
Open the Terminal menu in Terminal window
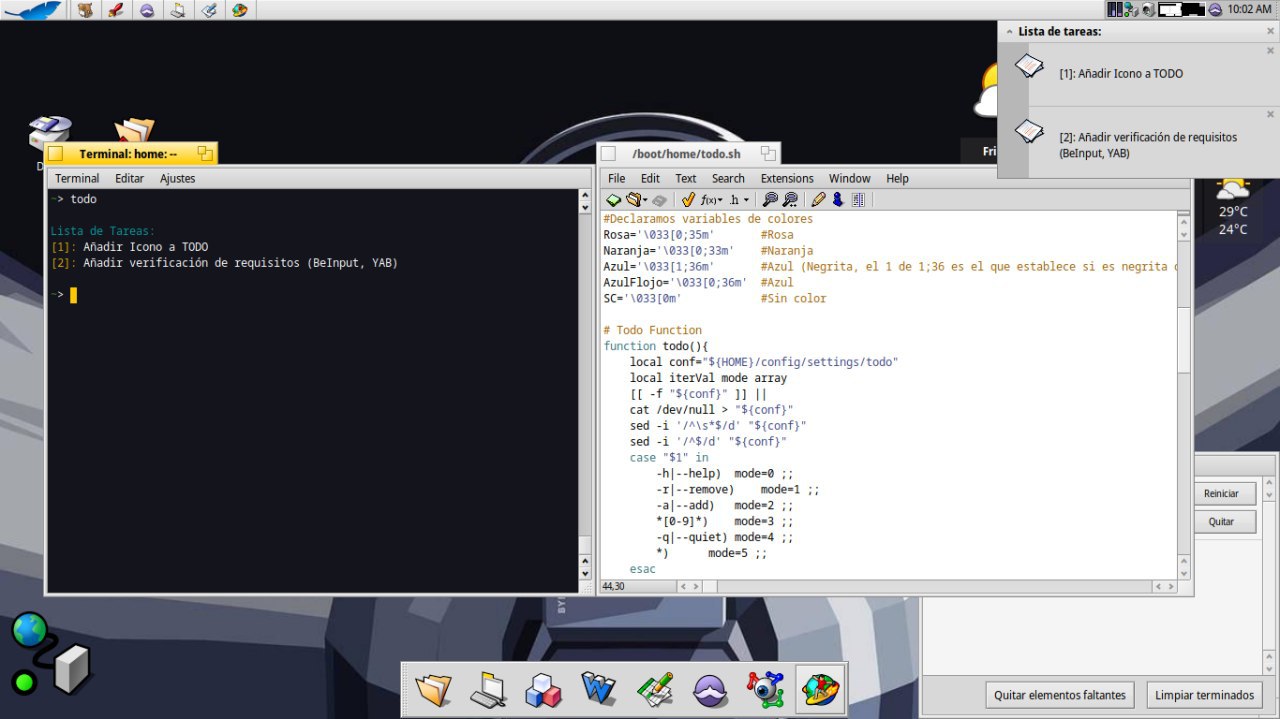(x=77, y=178)
